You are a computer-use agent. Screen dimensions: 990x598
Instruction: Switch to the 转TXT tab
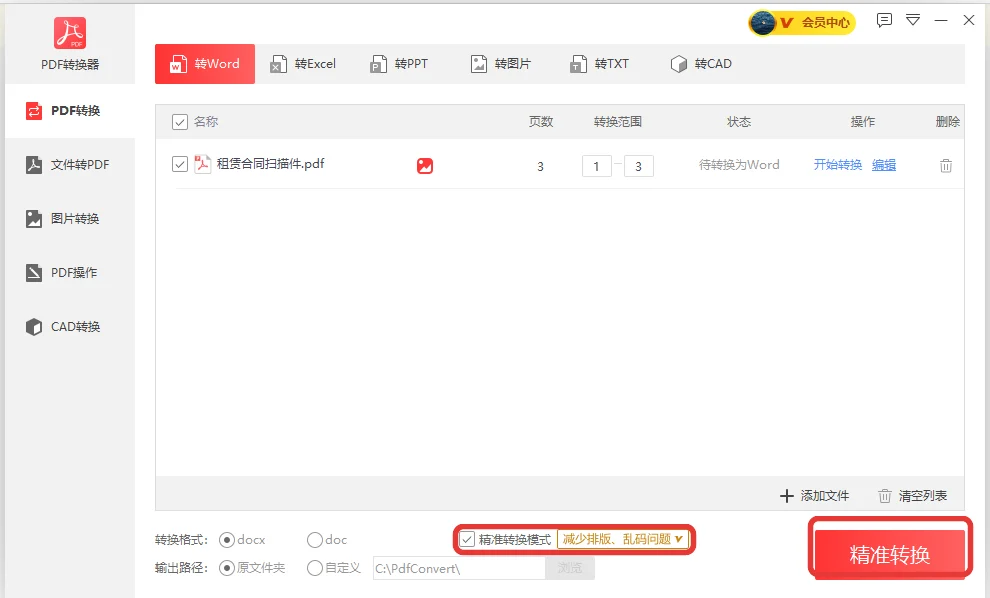coord(599,64)
